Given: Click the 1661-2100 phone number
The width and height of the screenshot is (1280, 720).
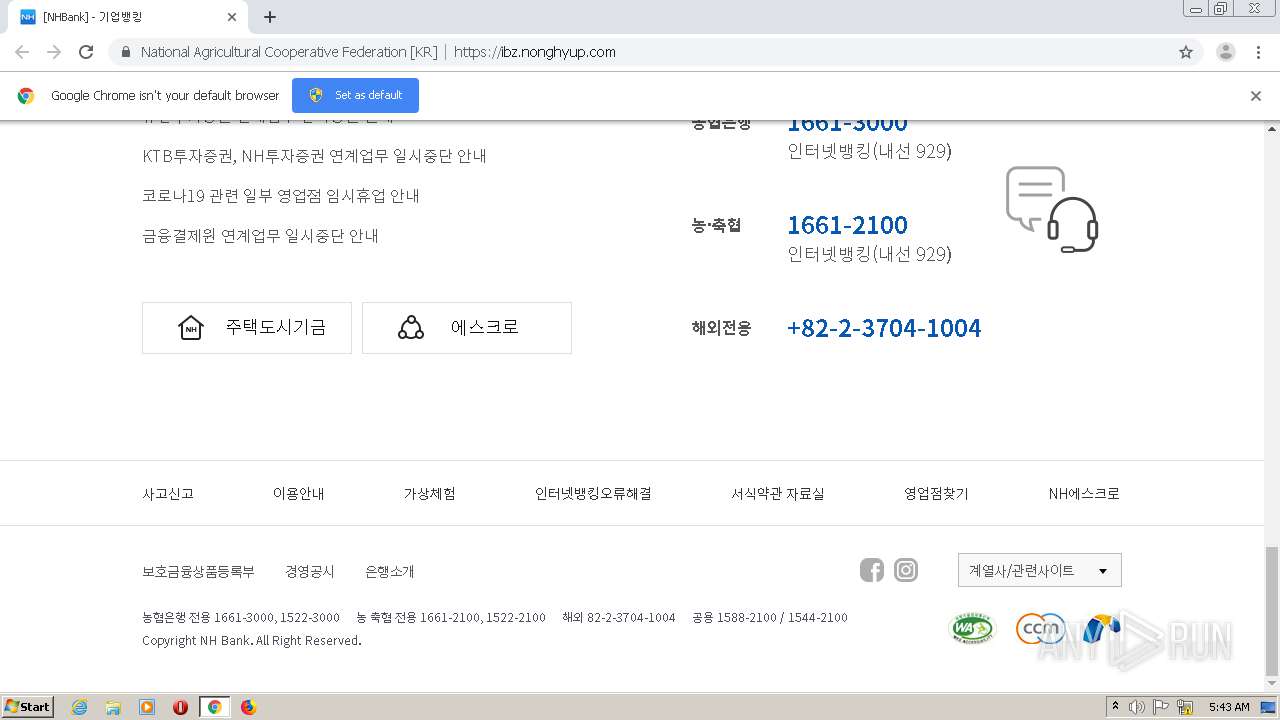Looking at the screenshot, I should [x=848, y=225].
